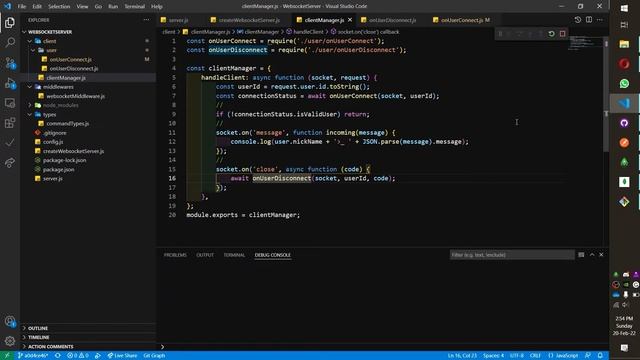Open the Explorer view in activity bar
The width and height of the screenshot is (640, 360).
pos(10,22)
